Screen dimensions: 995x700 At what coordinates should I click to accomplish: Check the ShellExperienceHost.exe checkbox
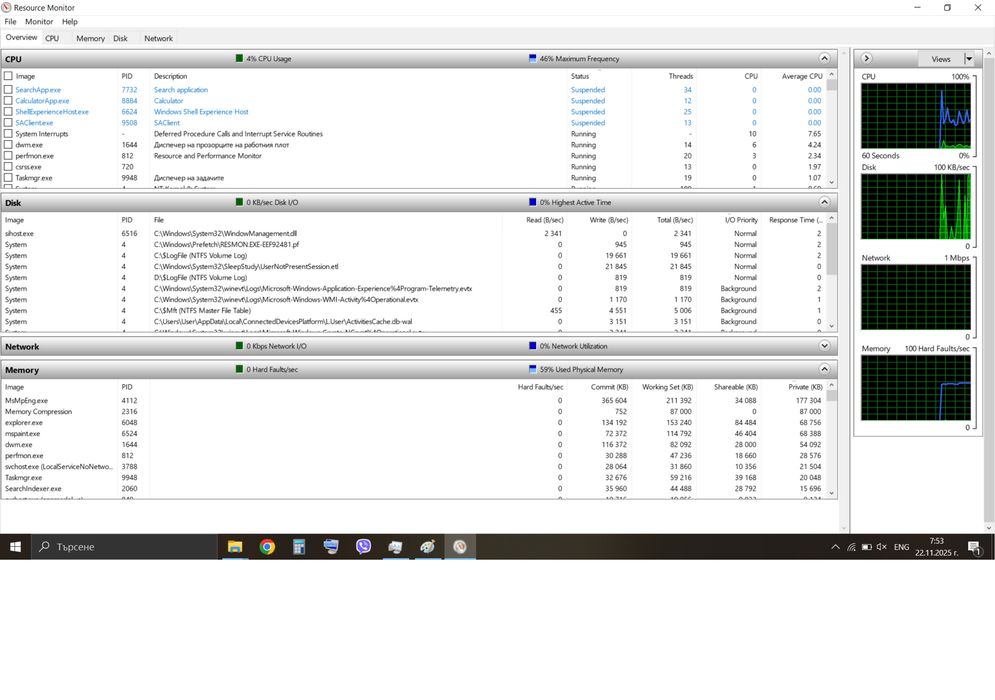tap(8, 112)
